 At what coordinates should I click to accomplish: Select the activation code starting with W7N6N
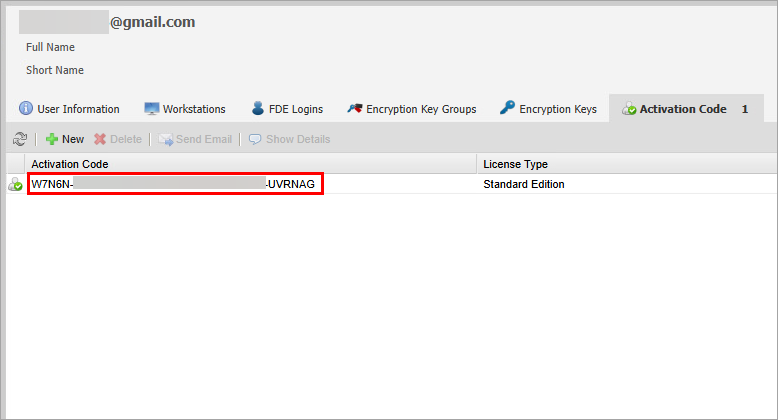click(x=175, y=184)
